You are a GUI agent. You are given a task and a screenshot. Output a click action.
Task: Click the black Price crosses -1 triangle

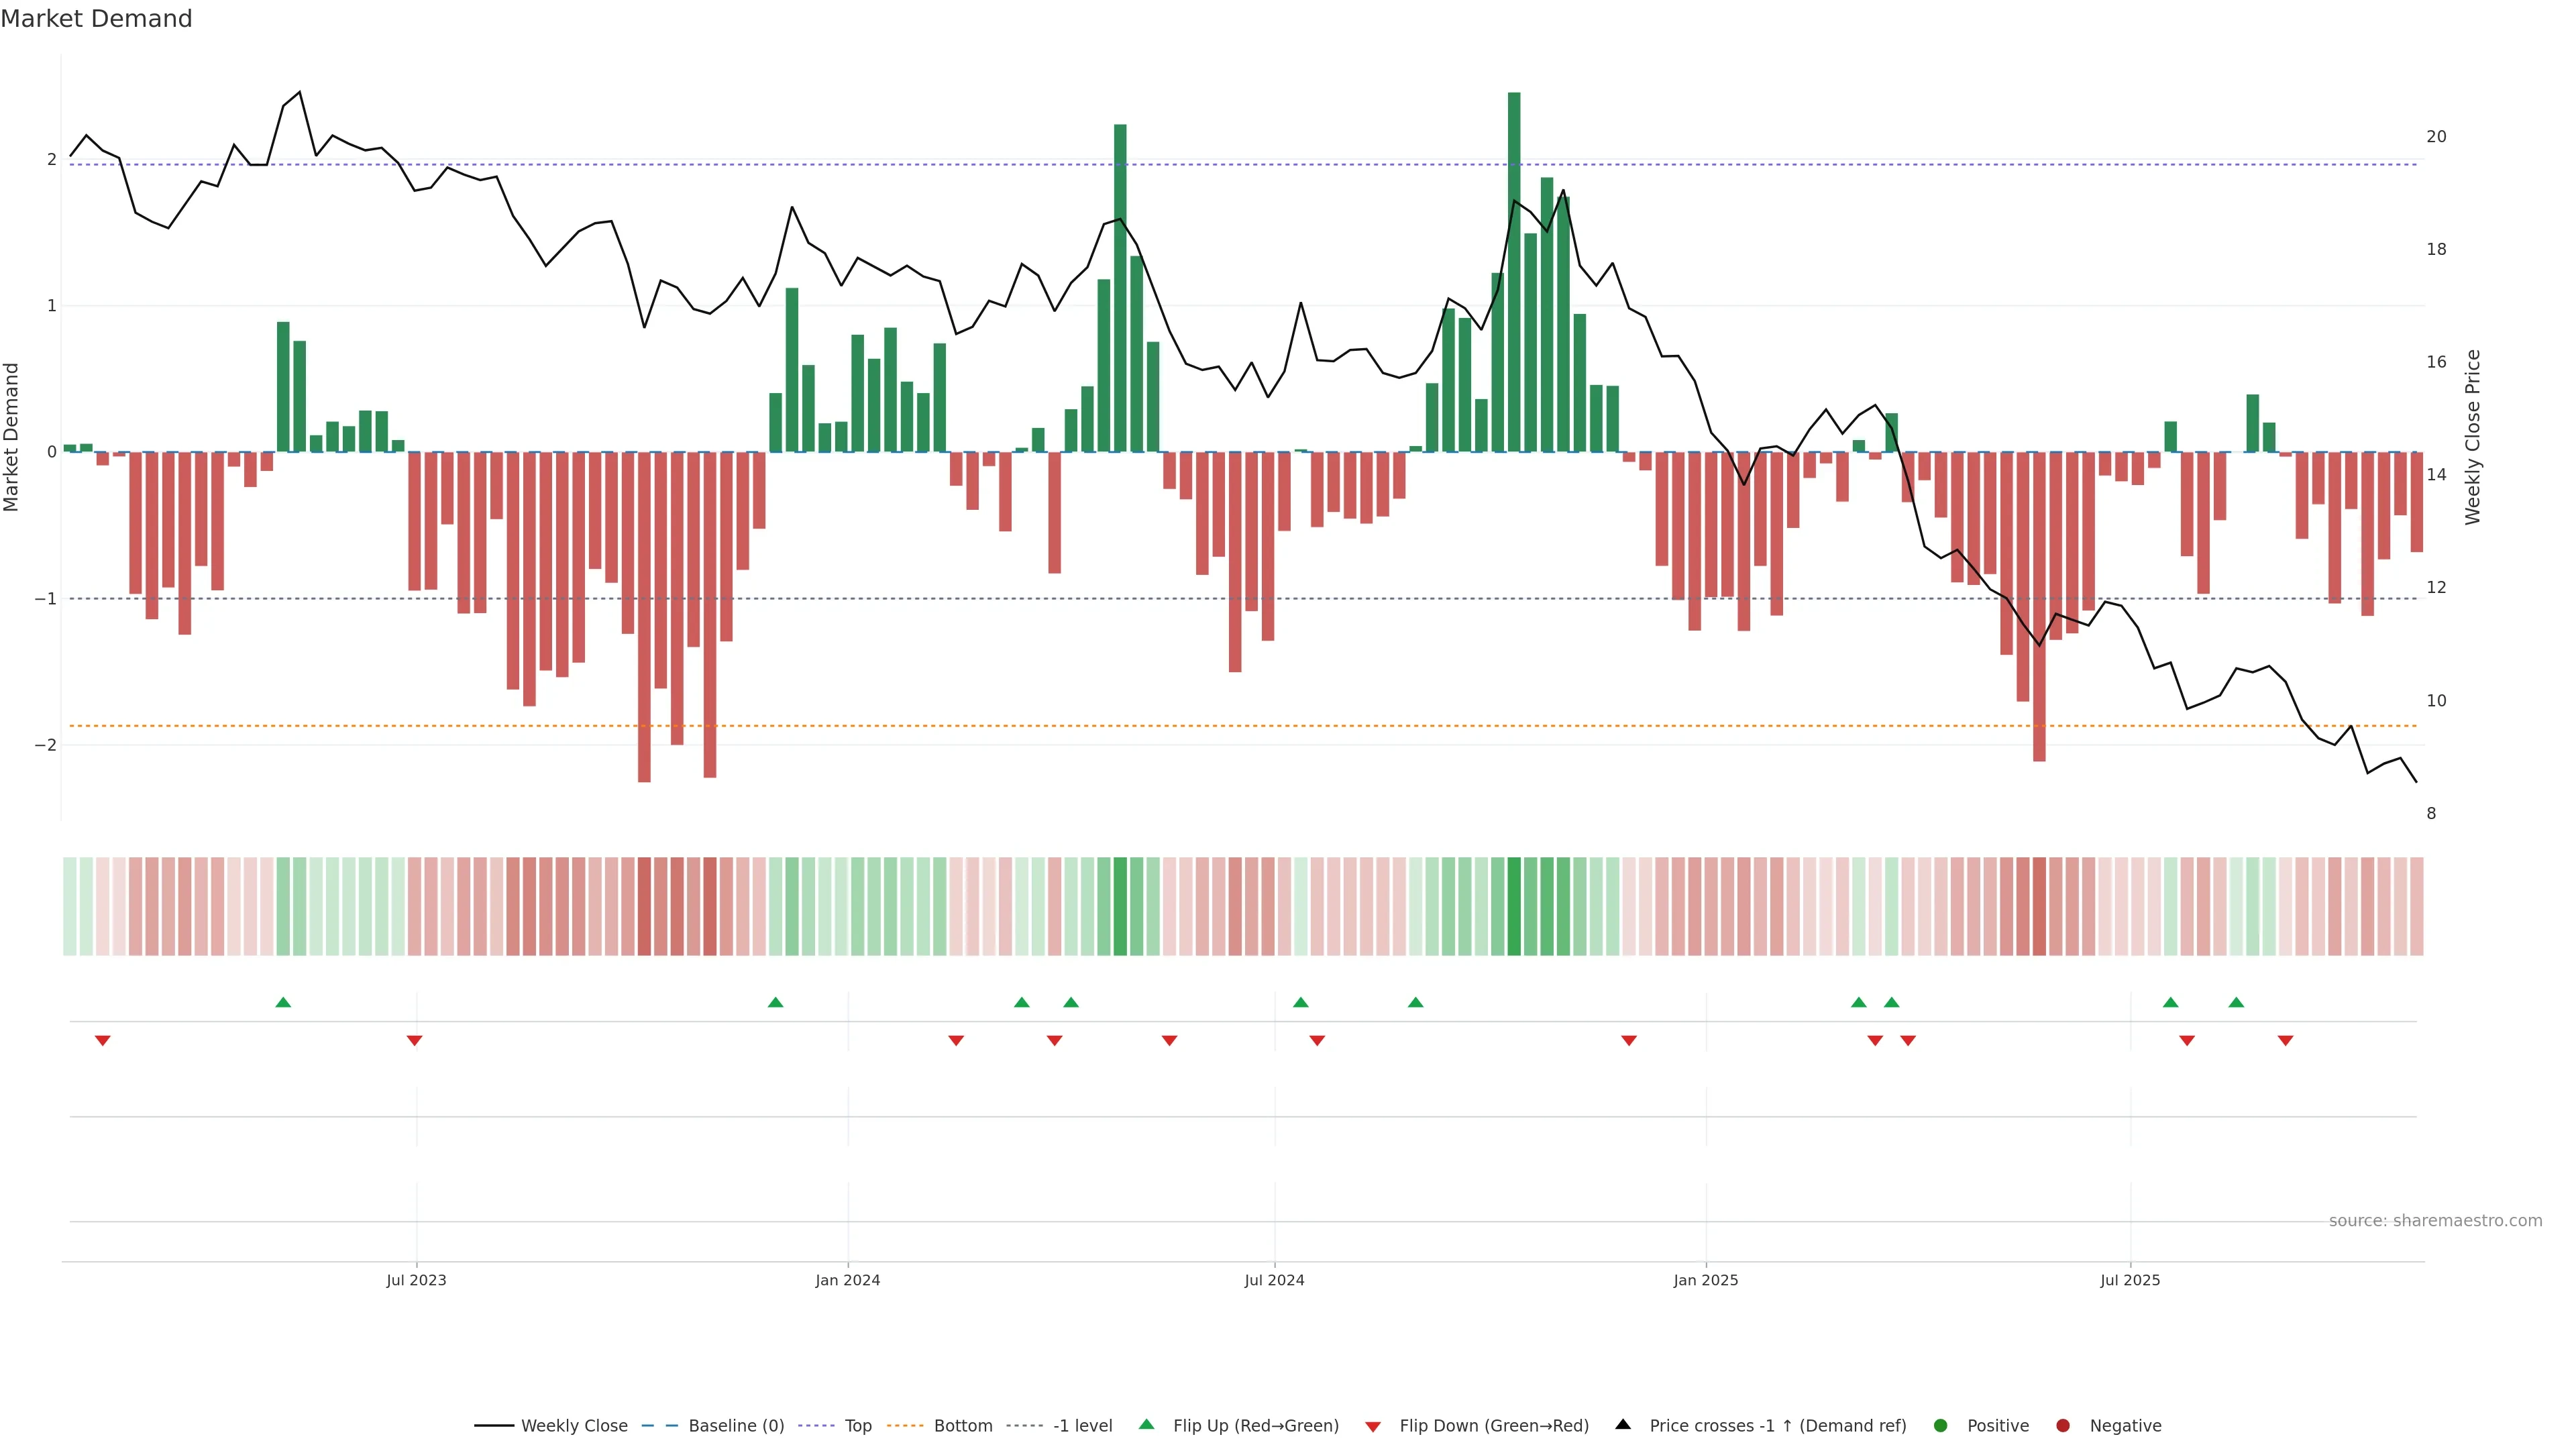[x=1623, y=1425]
